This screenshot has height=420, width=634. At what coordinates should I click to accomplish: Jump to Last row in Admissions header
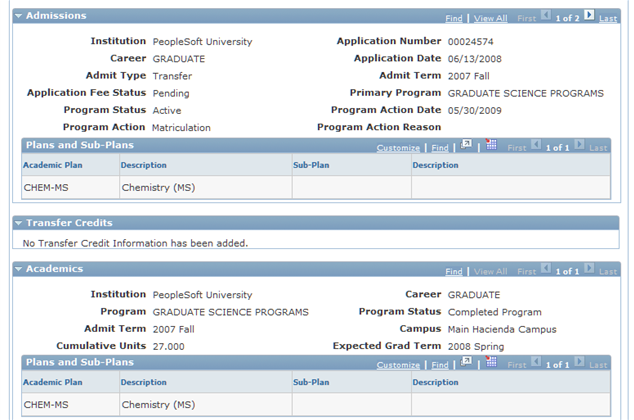608,18
